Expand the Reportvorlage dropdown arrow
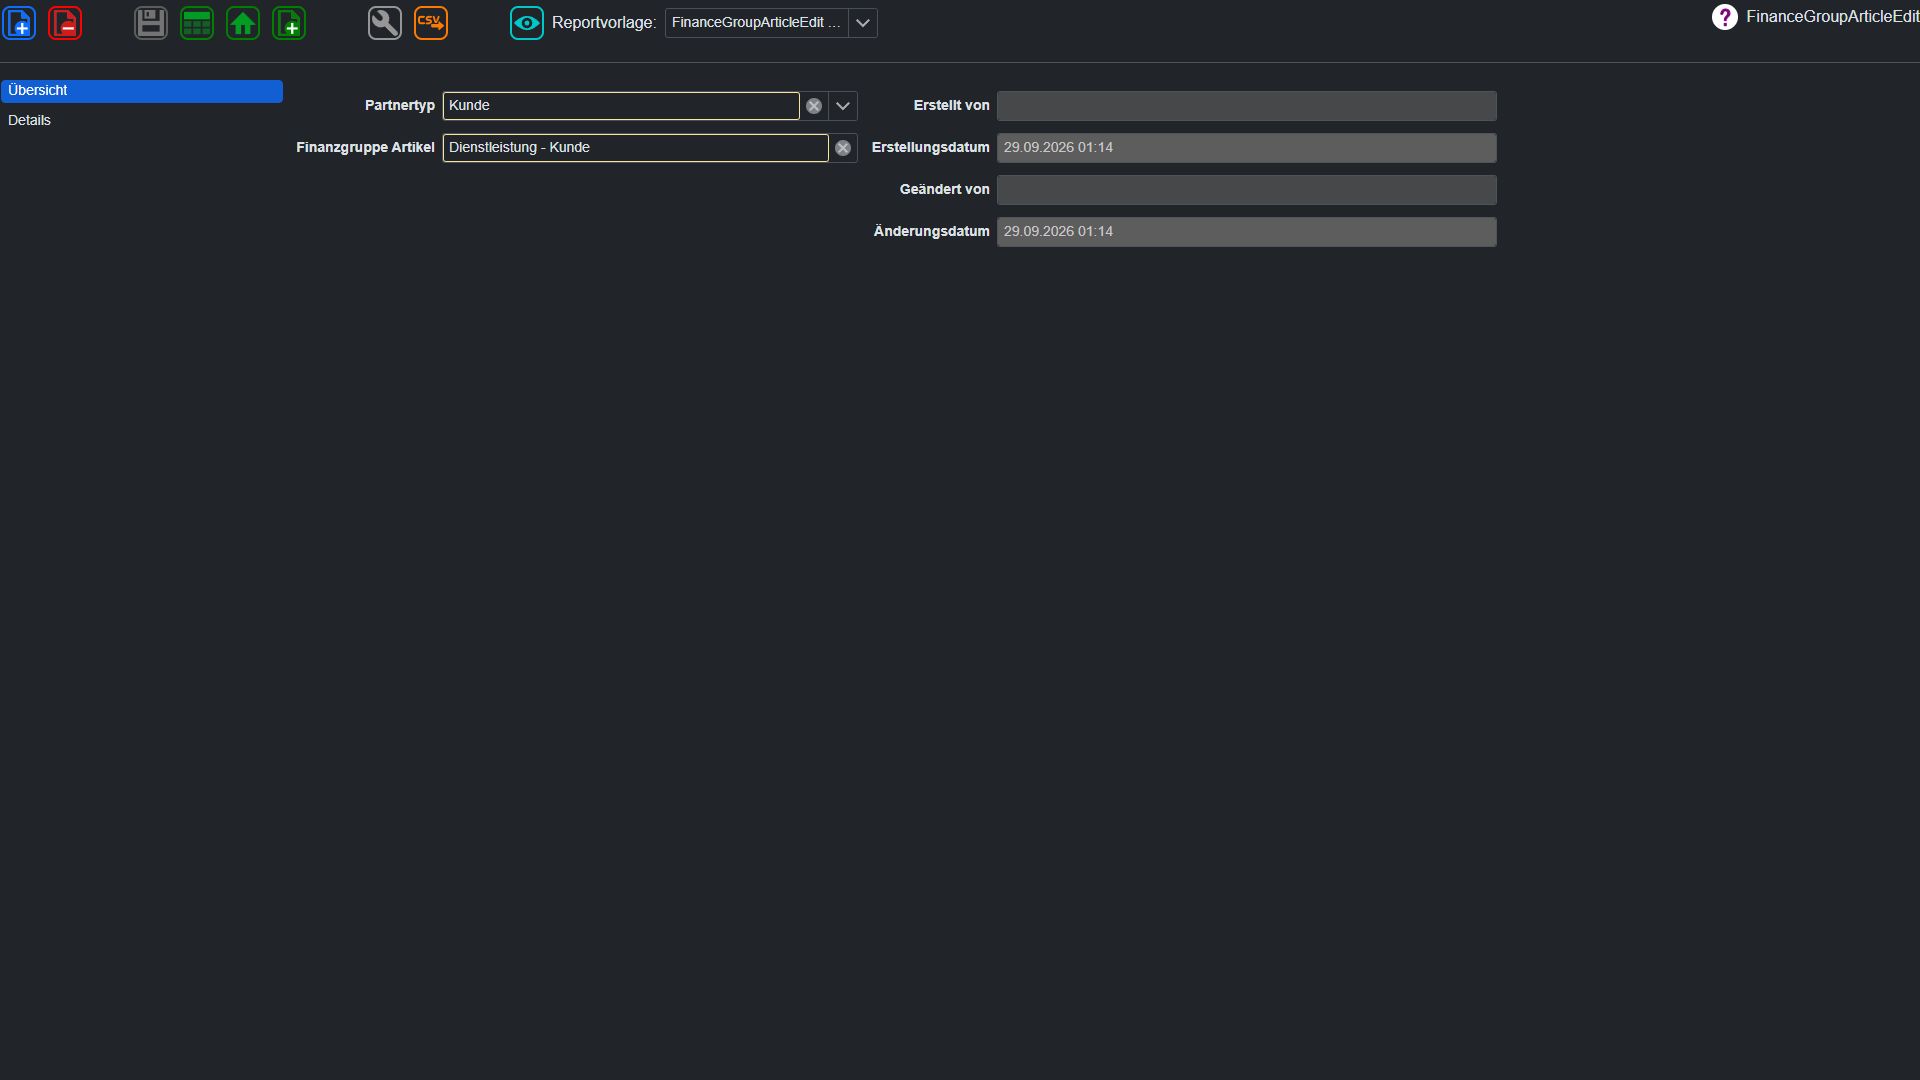This screenshot has width=1920, height=1080. coord(863,23)
